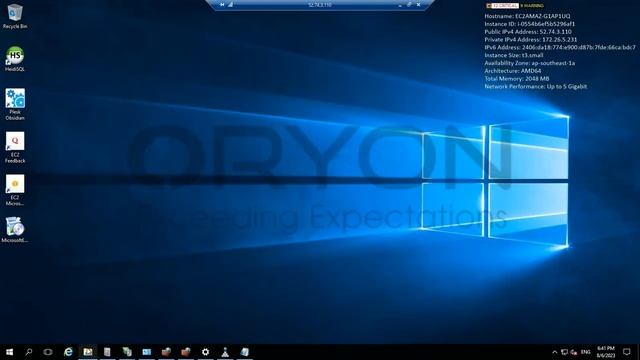Click the connection bar signal-strength icon
This screenshot has width=640, height=360.
230,5
